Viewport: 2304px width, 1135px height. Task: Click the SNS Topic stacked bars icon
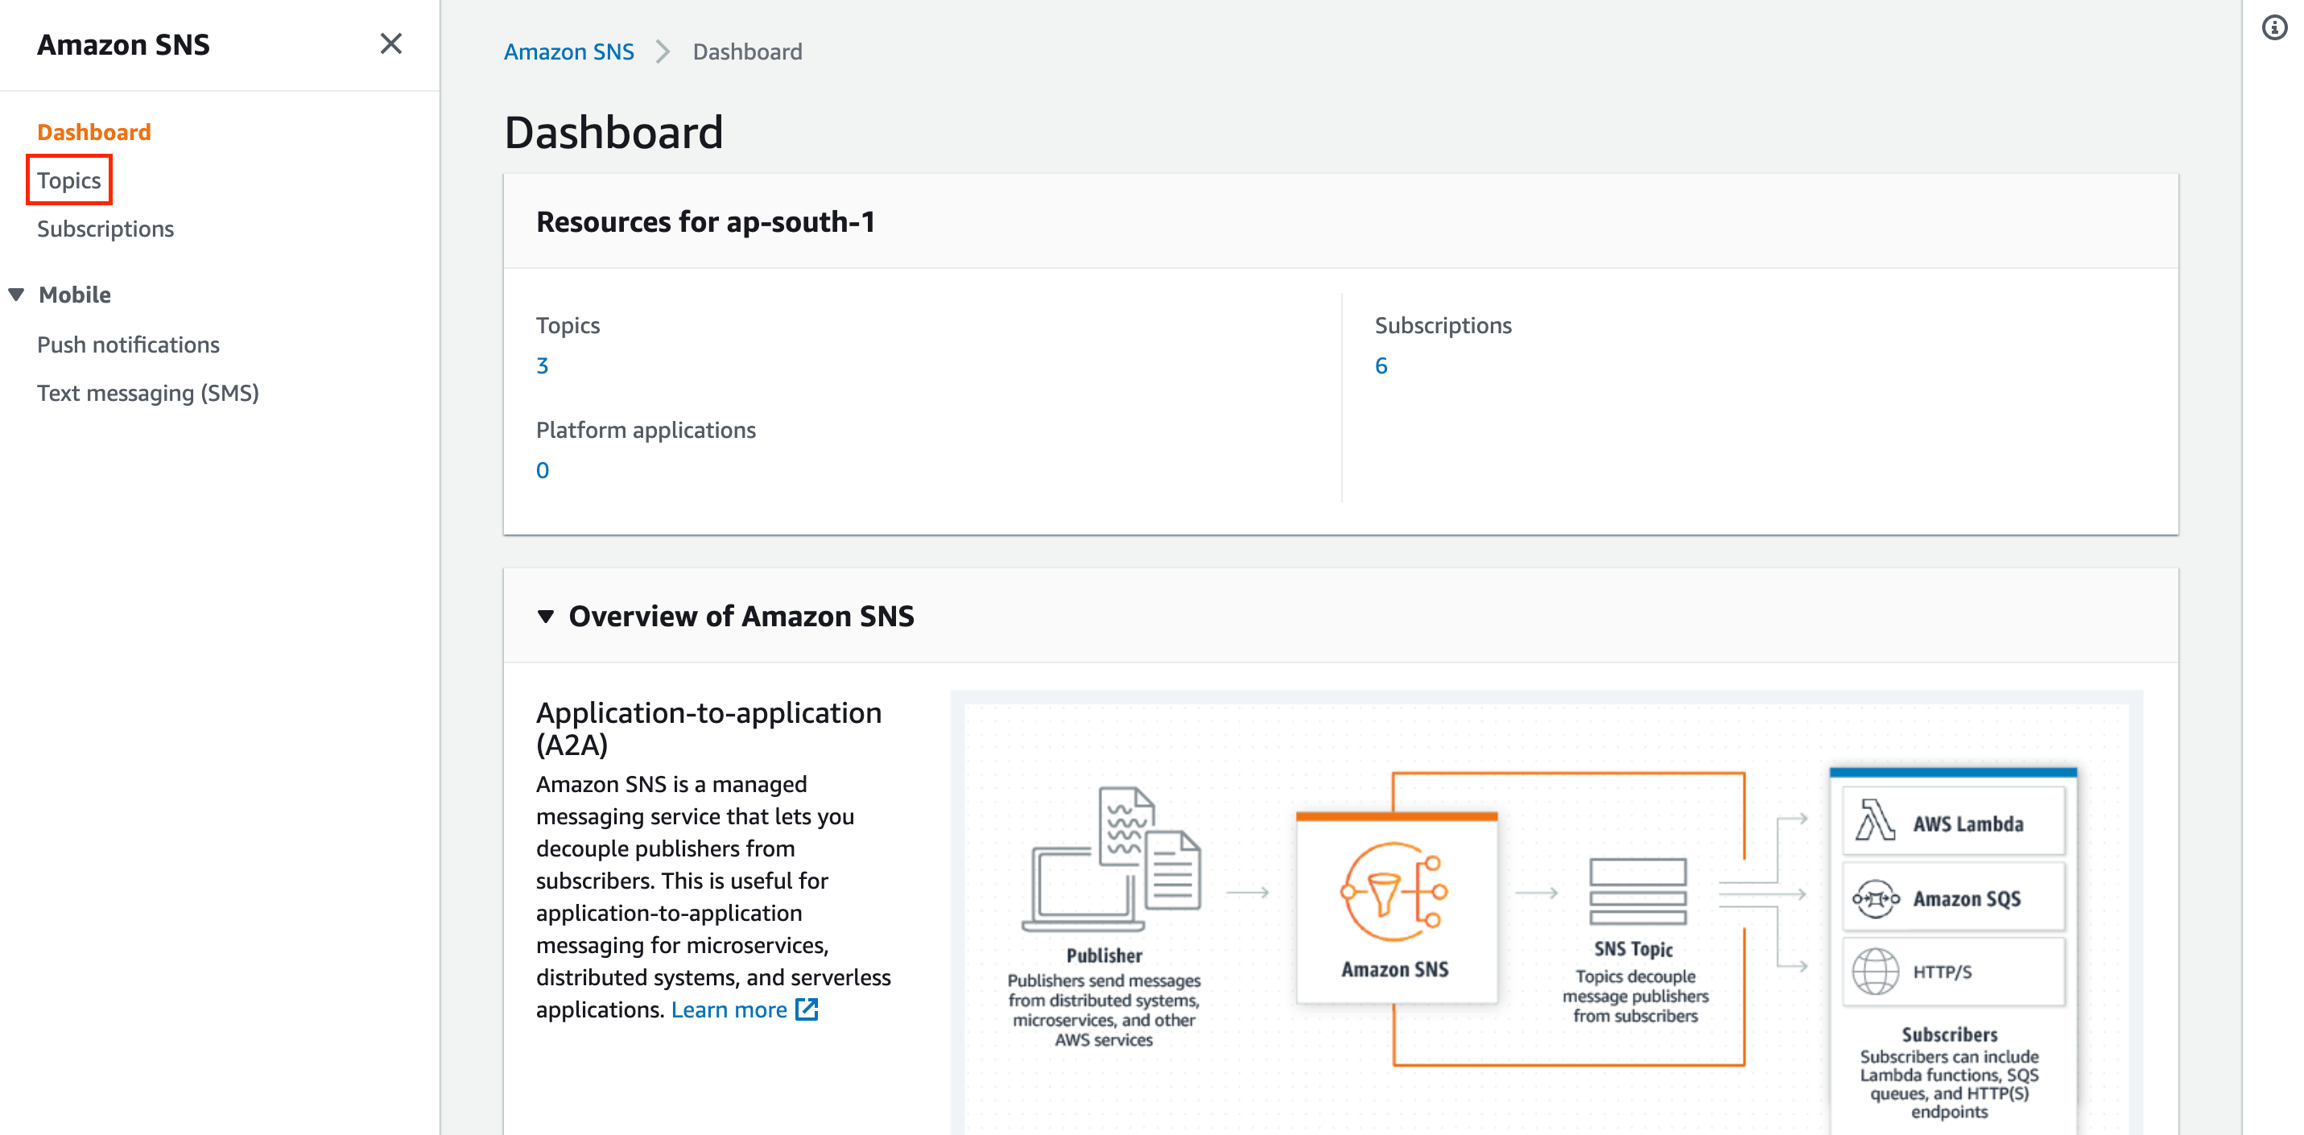coord(1637,892)
